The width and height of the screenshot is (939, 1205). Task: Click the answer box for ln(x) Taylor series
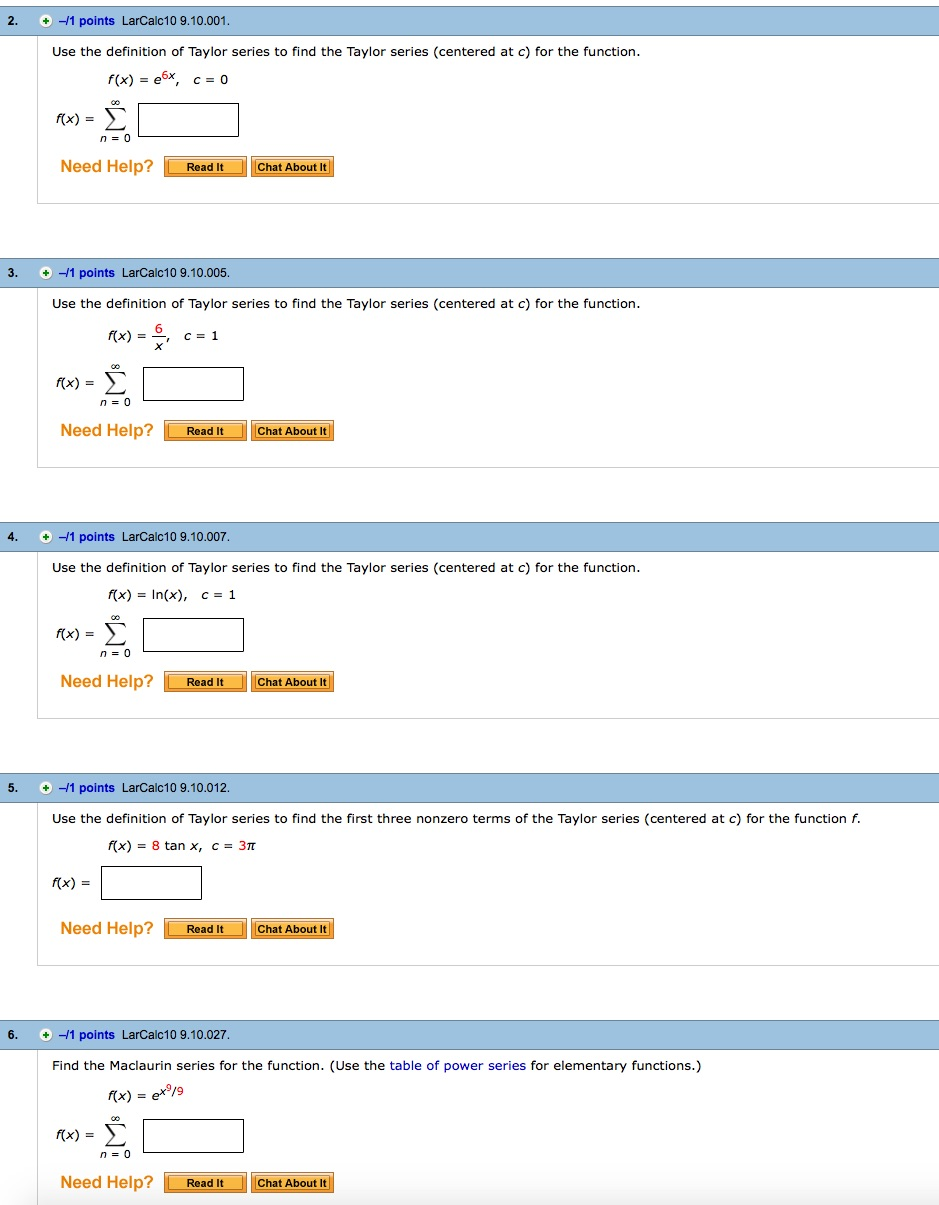(193, 634)
